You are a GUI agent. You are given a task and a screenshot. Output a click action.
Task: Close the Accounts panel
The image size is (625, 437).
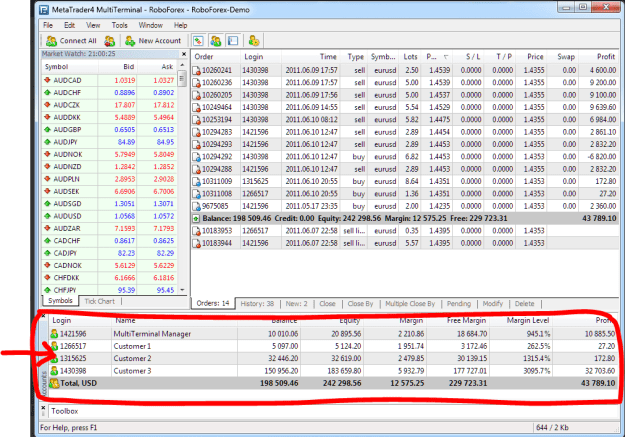pyautogui.click(x=43, y=315)
